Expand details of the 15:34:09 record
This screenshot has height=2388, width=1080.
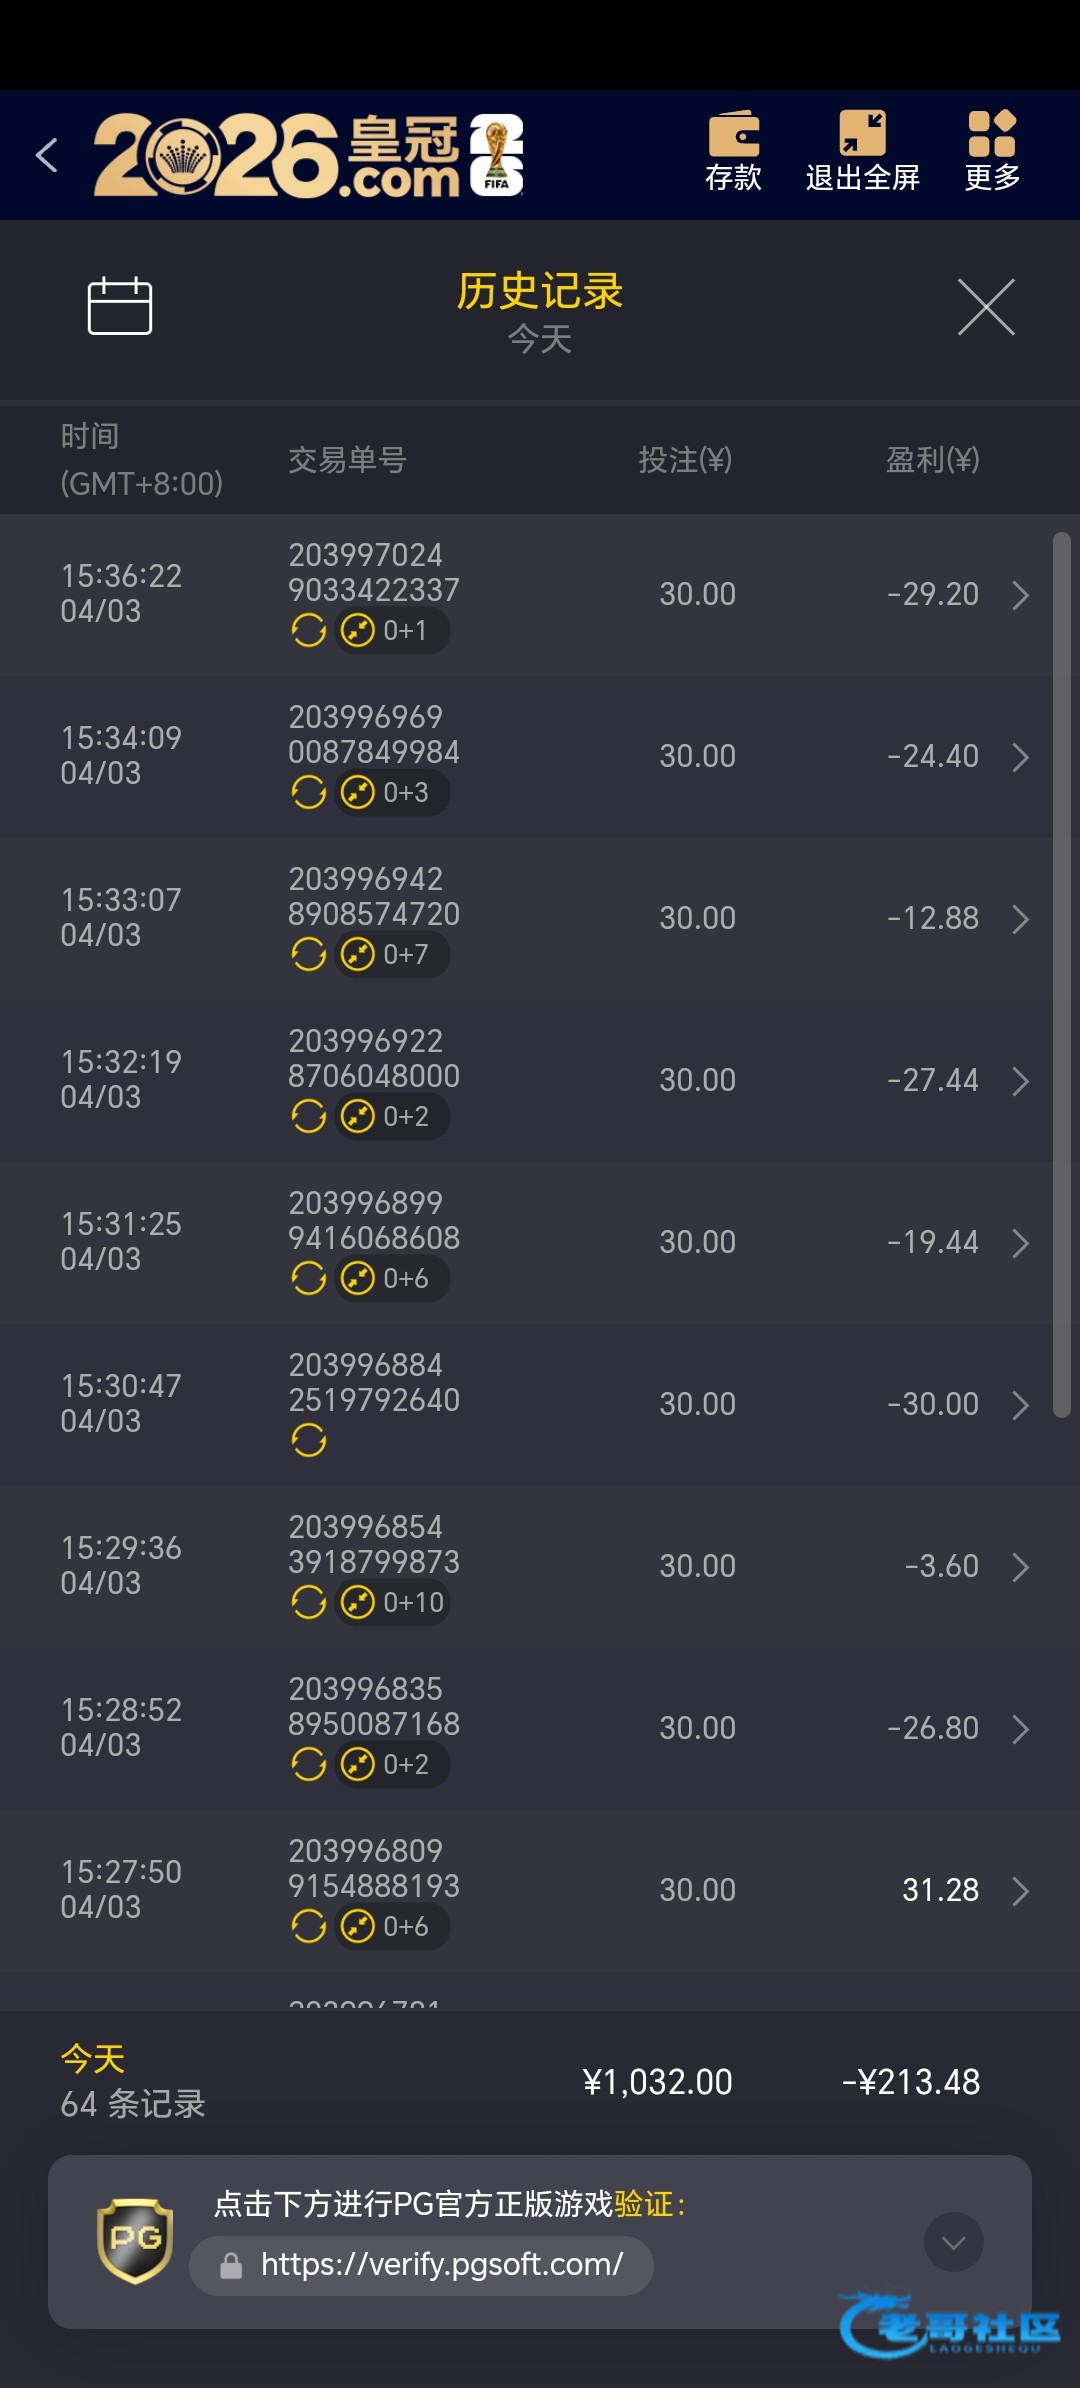pyautogui.click(x=1020, y=757)
